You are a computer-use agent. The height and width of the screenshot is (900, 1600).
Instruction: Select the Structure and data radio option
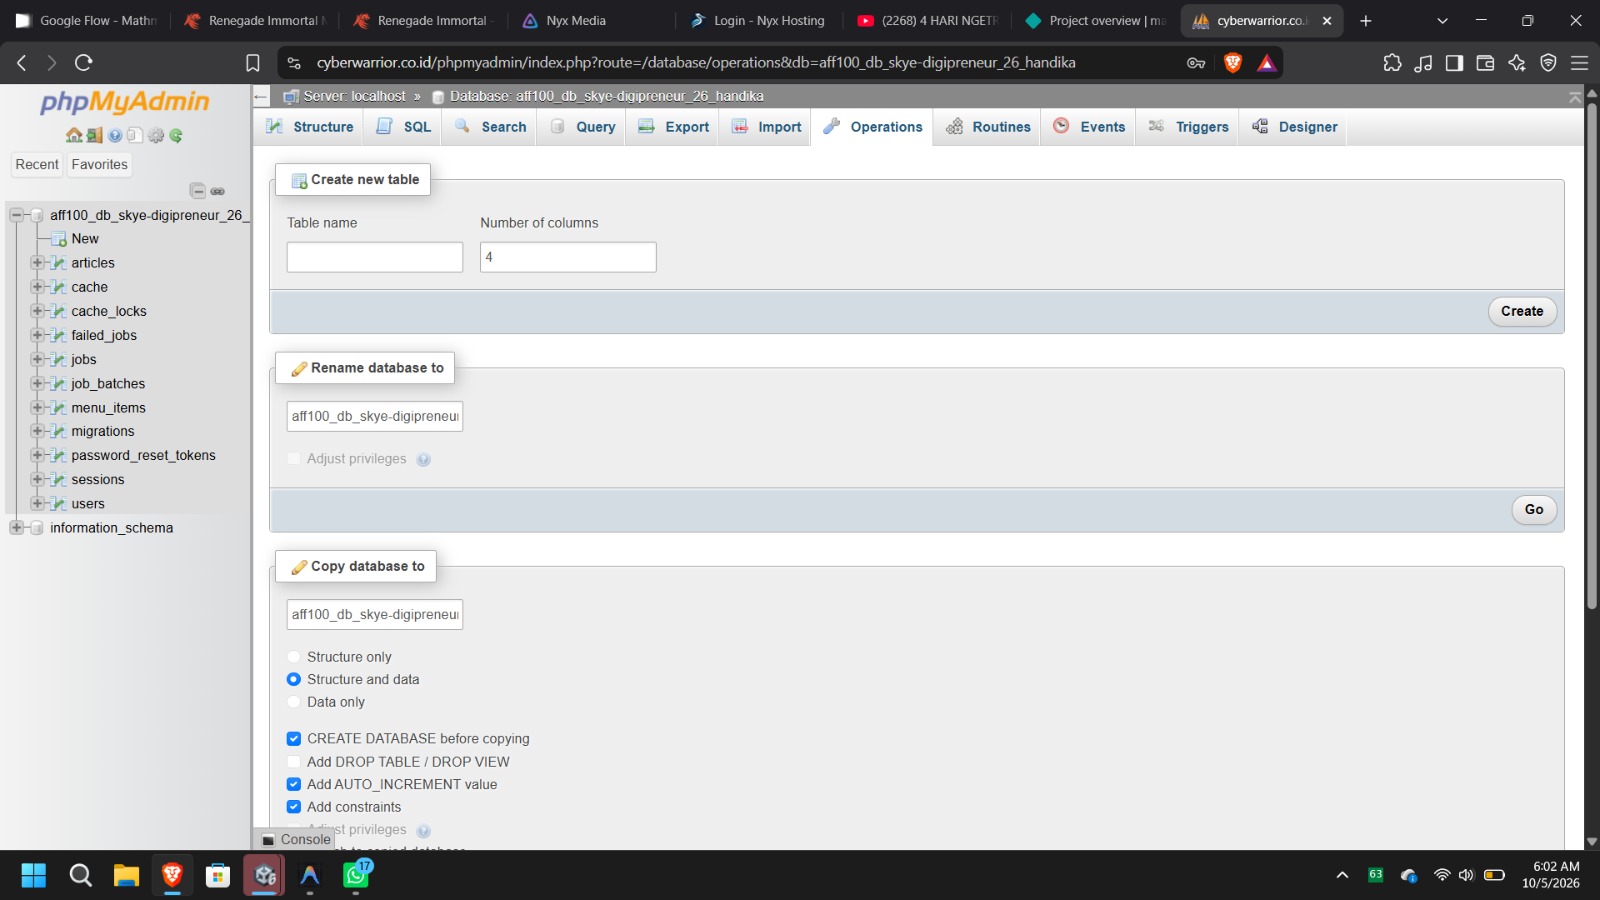click(294, 680)
